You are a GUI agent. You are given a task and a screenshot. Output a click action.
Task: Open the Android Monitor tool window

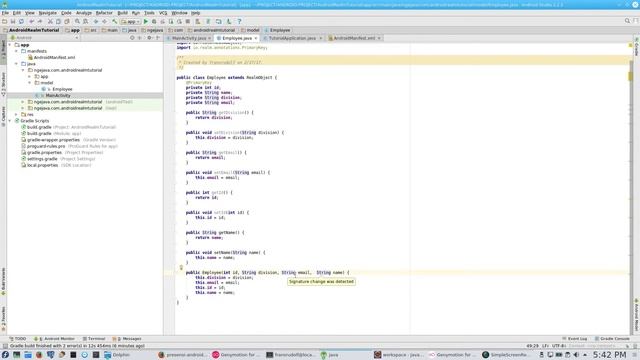[55, 339]
